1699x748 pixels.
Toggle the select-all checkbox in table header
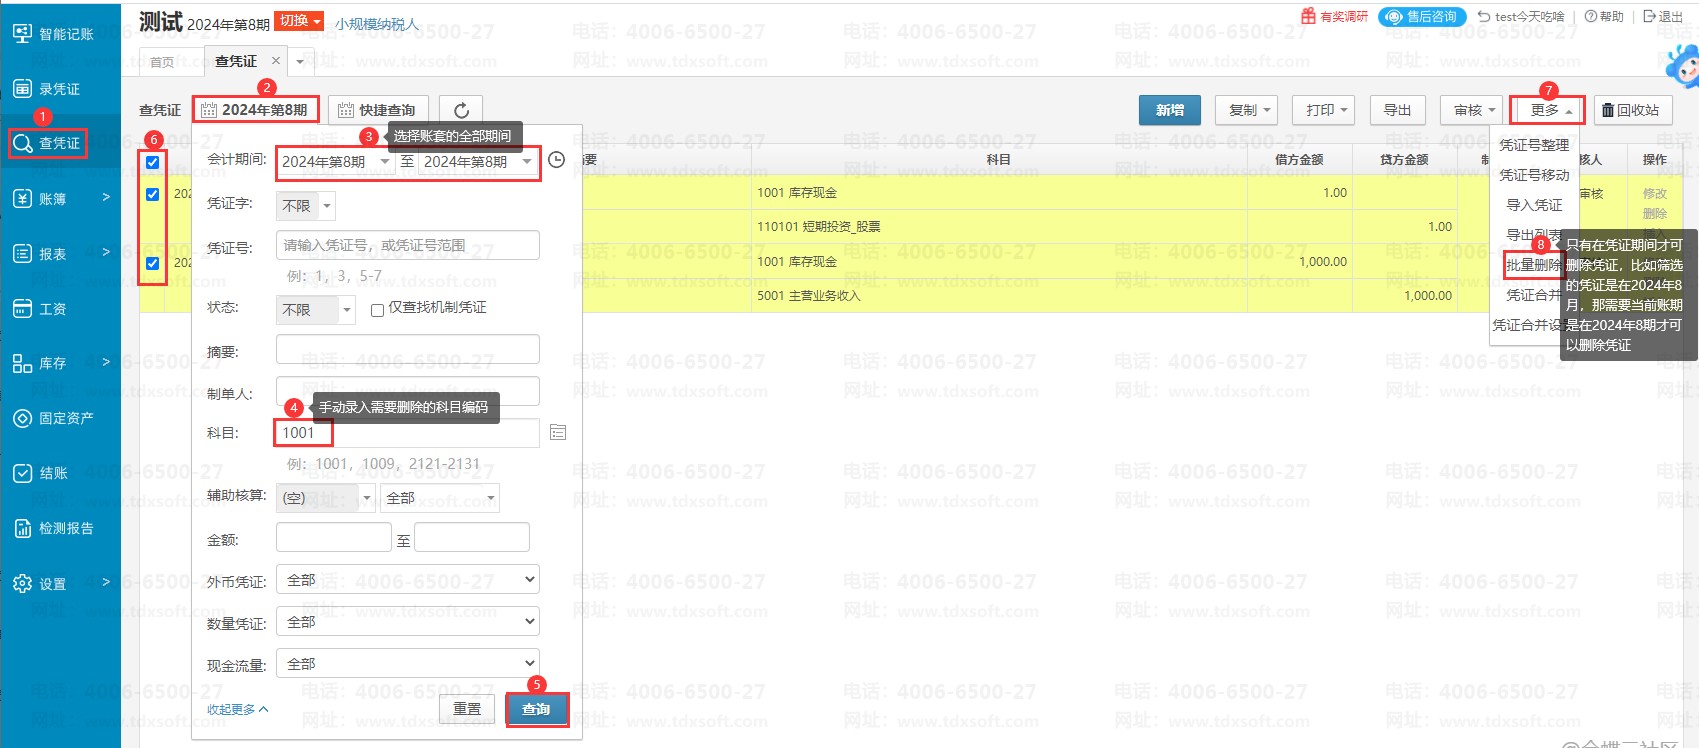point(153,162)
